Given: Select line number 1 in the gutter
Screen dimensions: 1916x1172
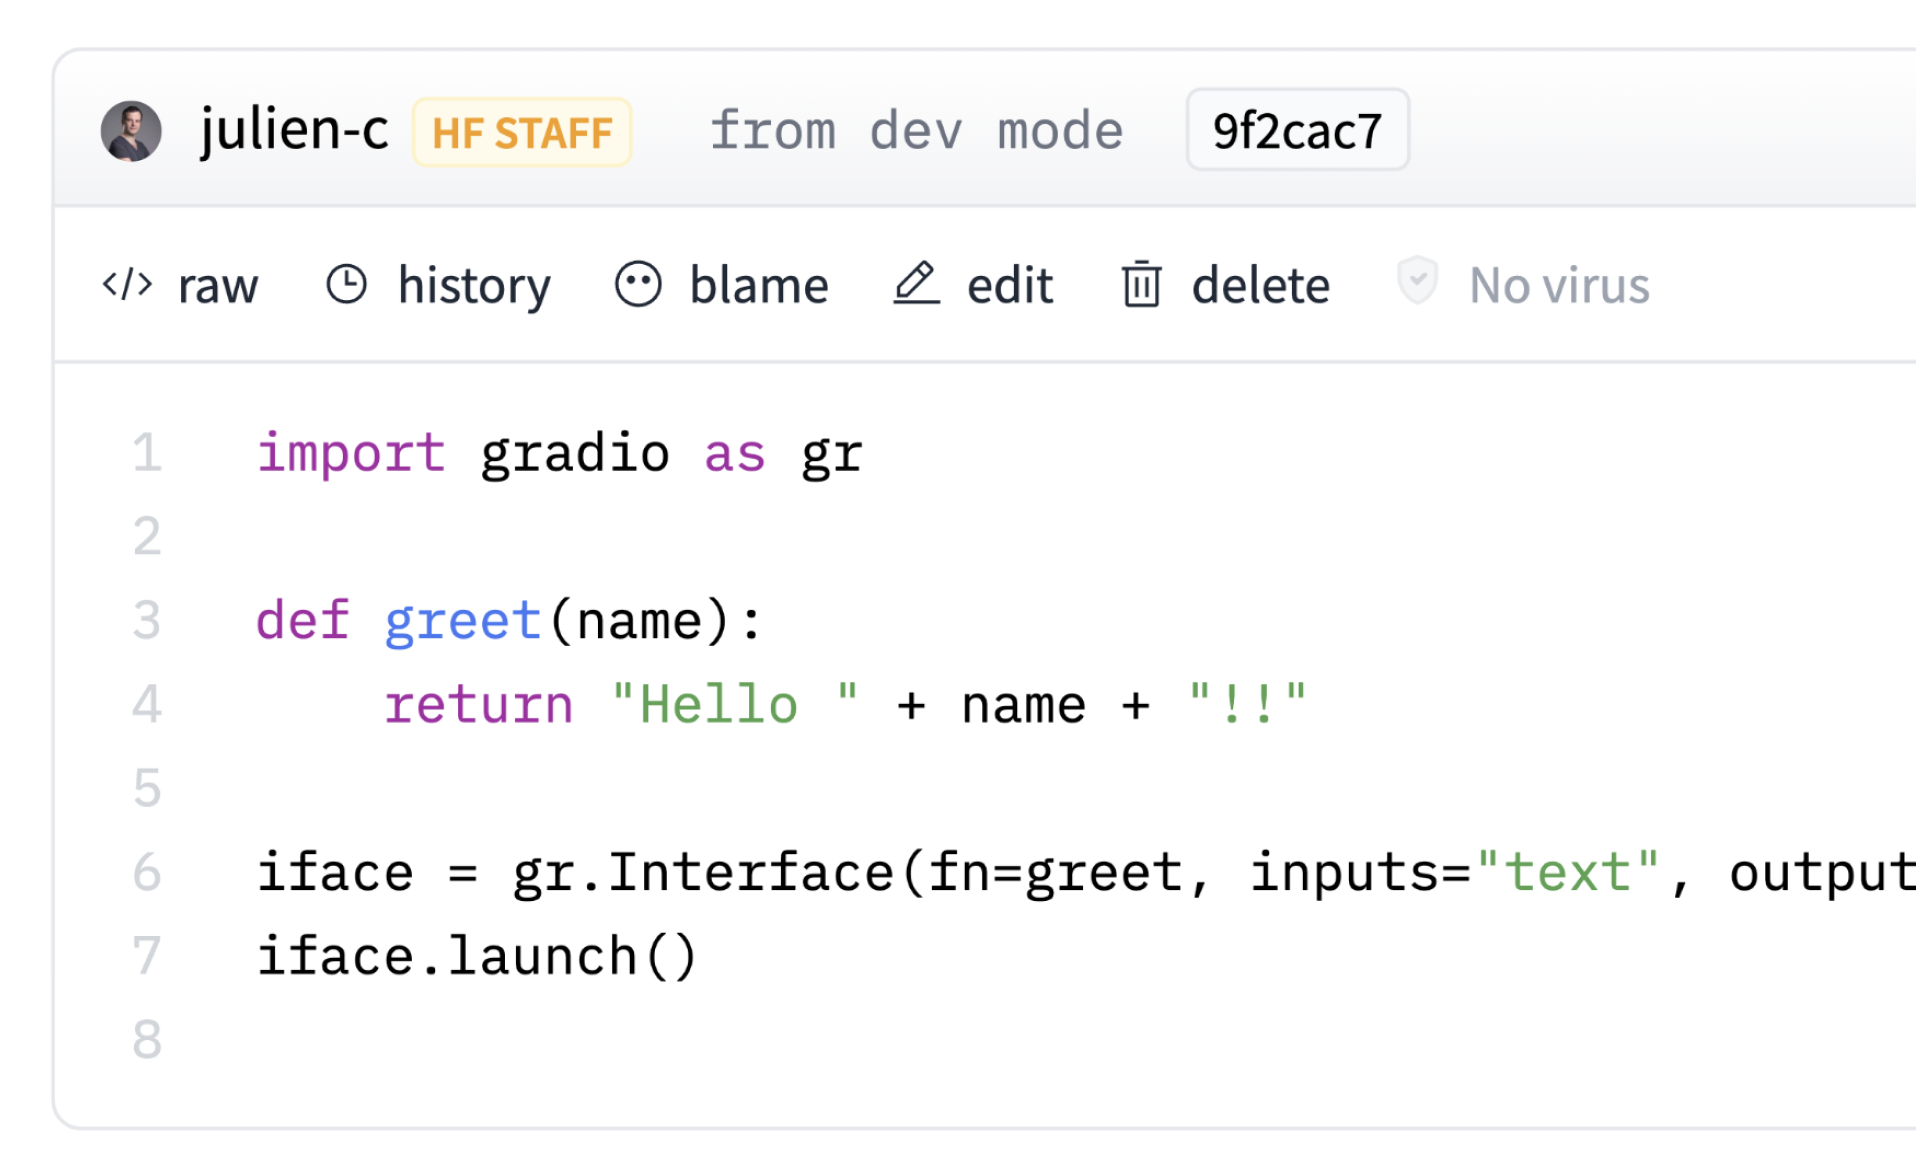Looking at the screenshot, I should pyautogui.click(x=147, y=452).
